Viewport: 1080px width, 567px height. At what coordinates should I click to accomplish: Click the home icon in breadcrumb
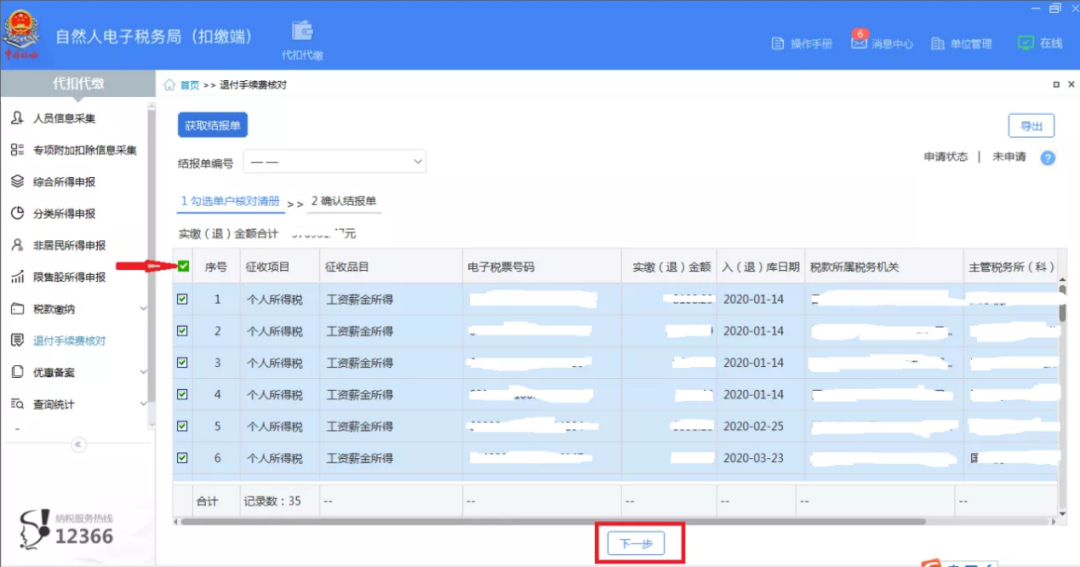[169, 85]
